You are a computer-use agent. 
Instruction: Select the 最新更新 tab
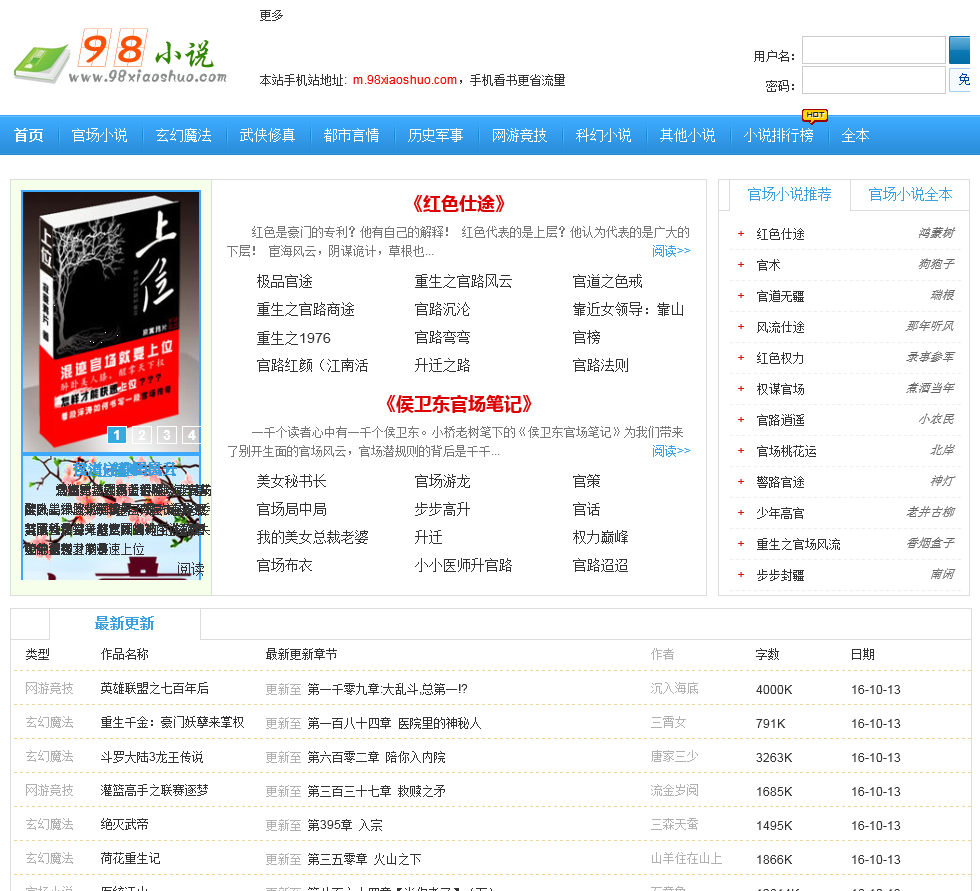pos(124,623)
